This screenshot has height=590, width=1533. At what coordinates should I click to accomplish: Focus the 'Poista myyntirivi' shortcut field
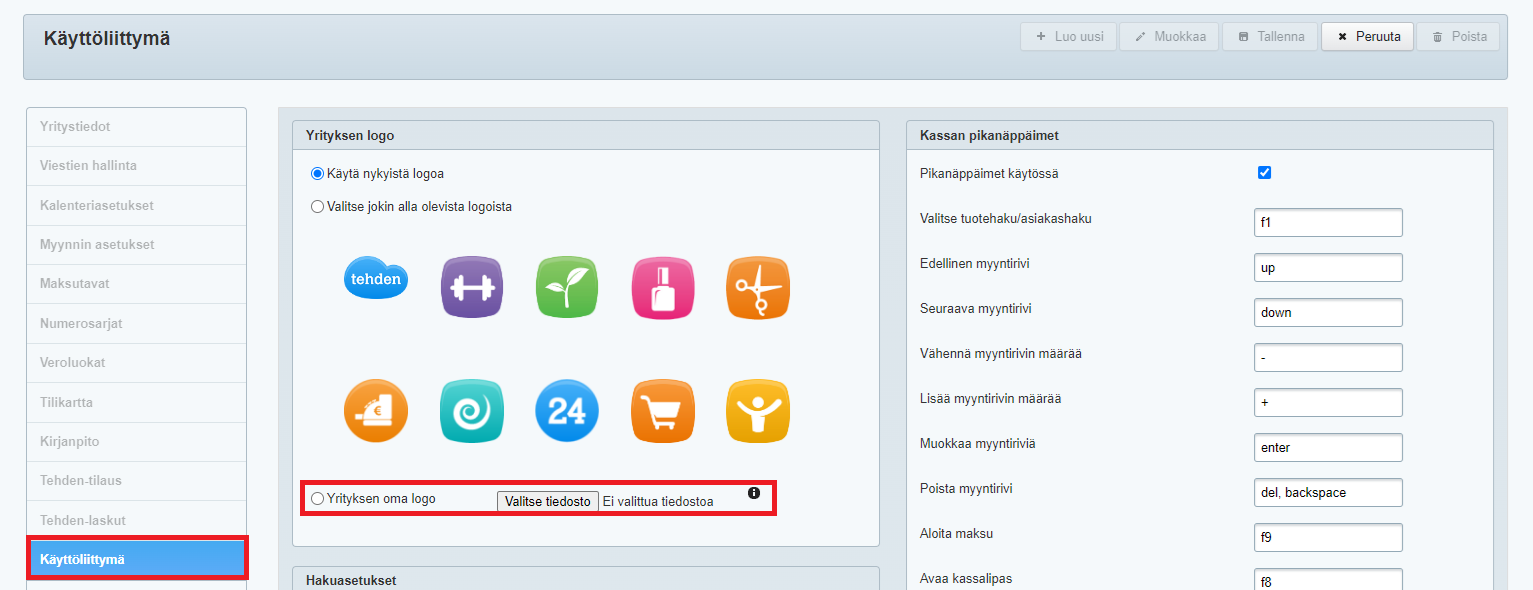coord(1328,492)
